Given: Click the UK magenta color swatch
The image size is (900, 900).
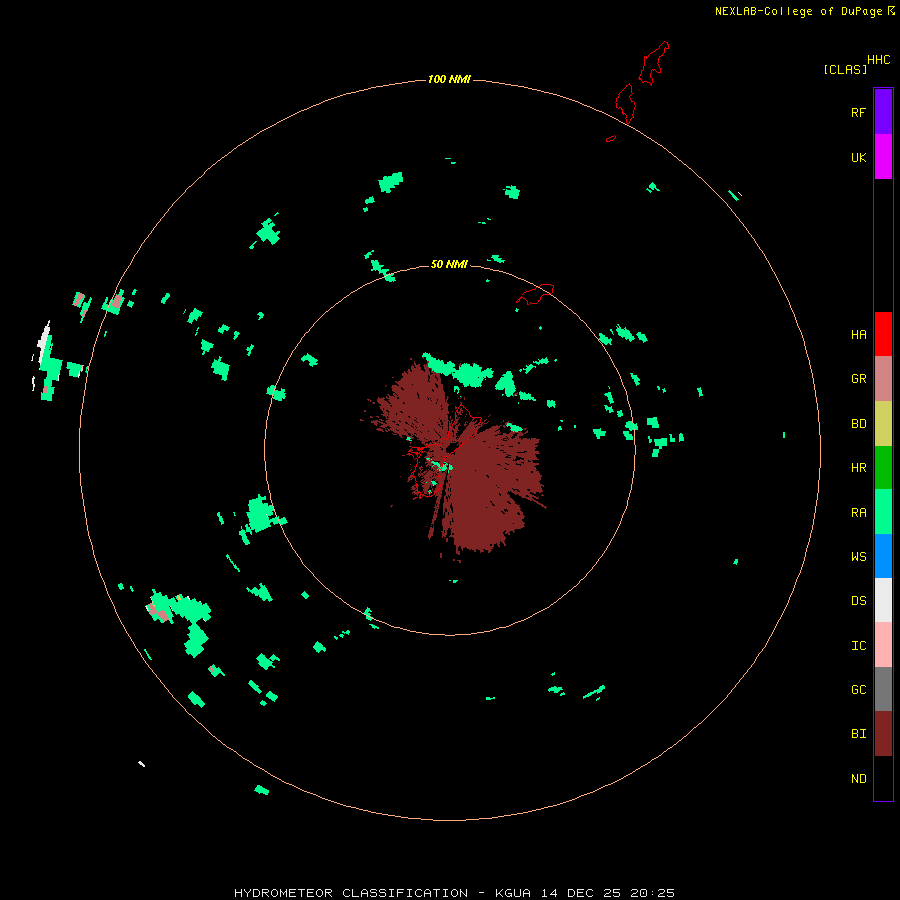Looking at the screenshot, I should pyautogui.click(x=883, y=157).
